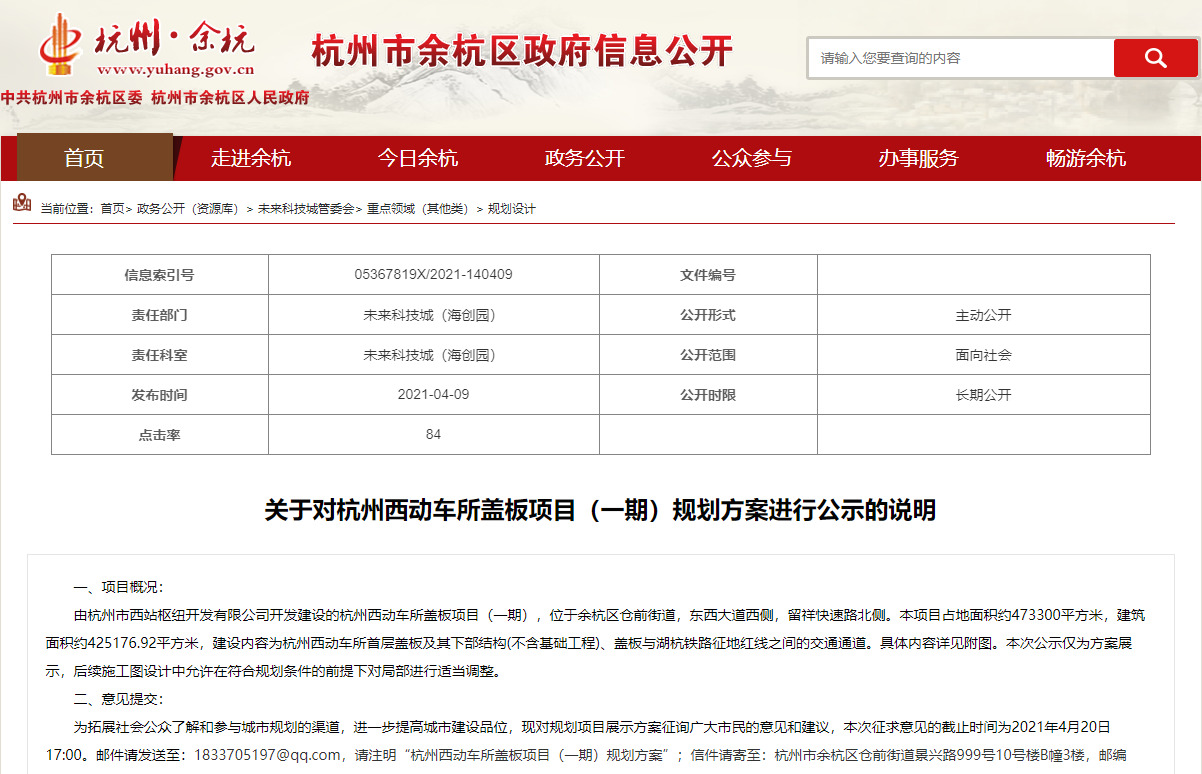Screen dimensions: 1202x774
Task: Click the 杭州市余杭区政府信息公开 banner title
Action: point(522,51)
